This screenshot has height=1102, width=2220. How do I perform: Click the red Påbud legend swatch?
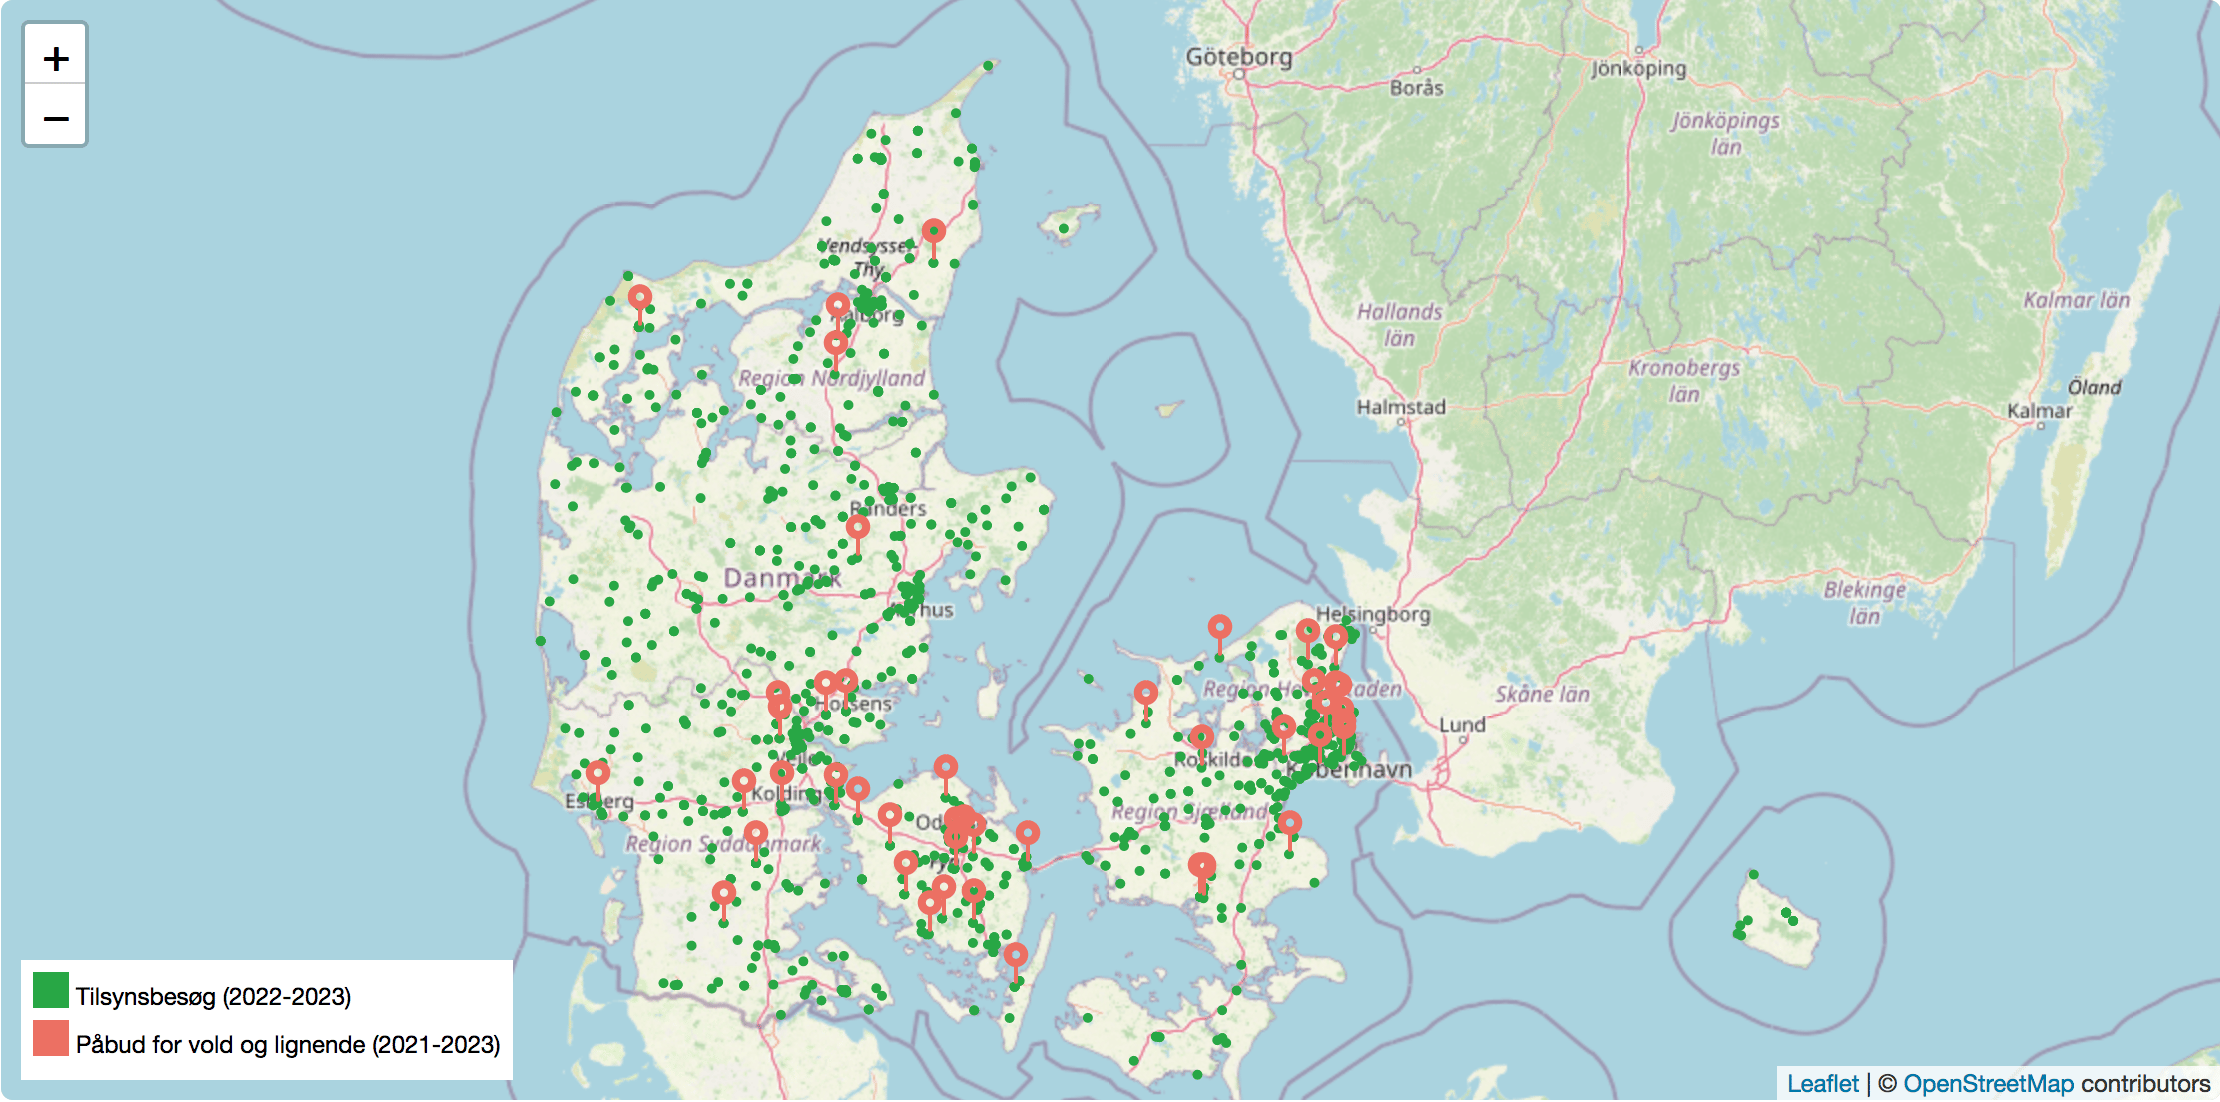pyautogui.click(x=51, y=1038)
